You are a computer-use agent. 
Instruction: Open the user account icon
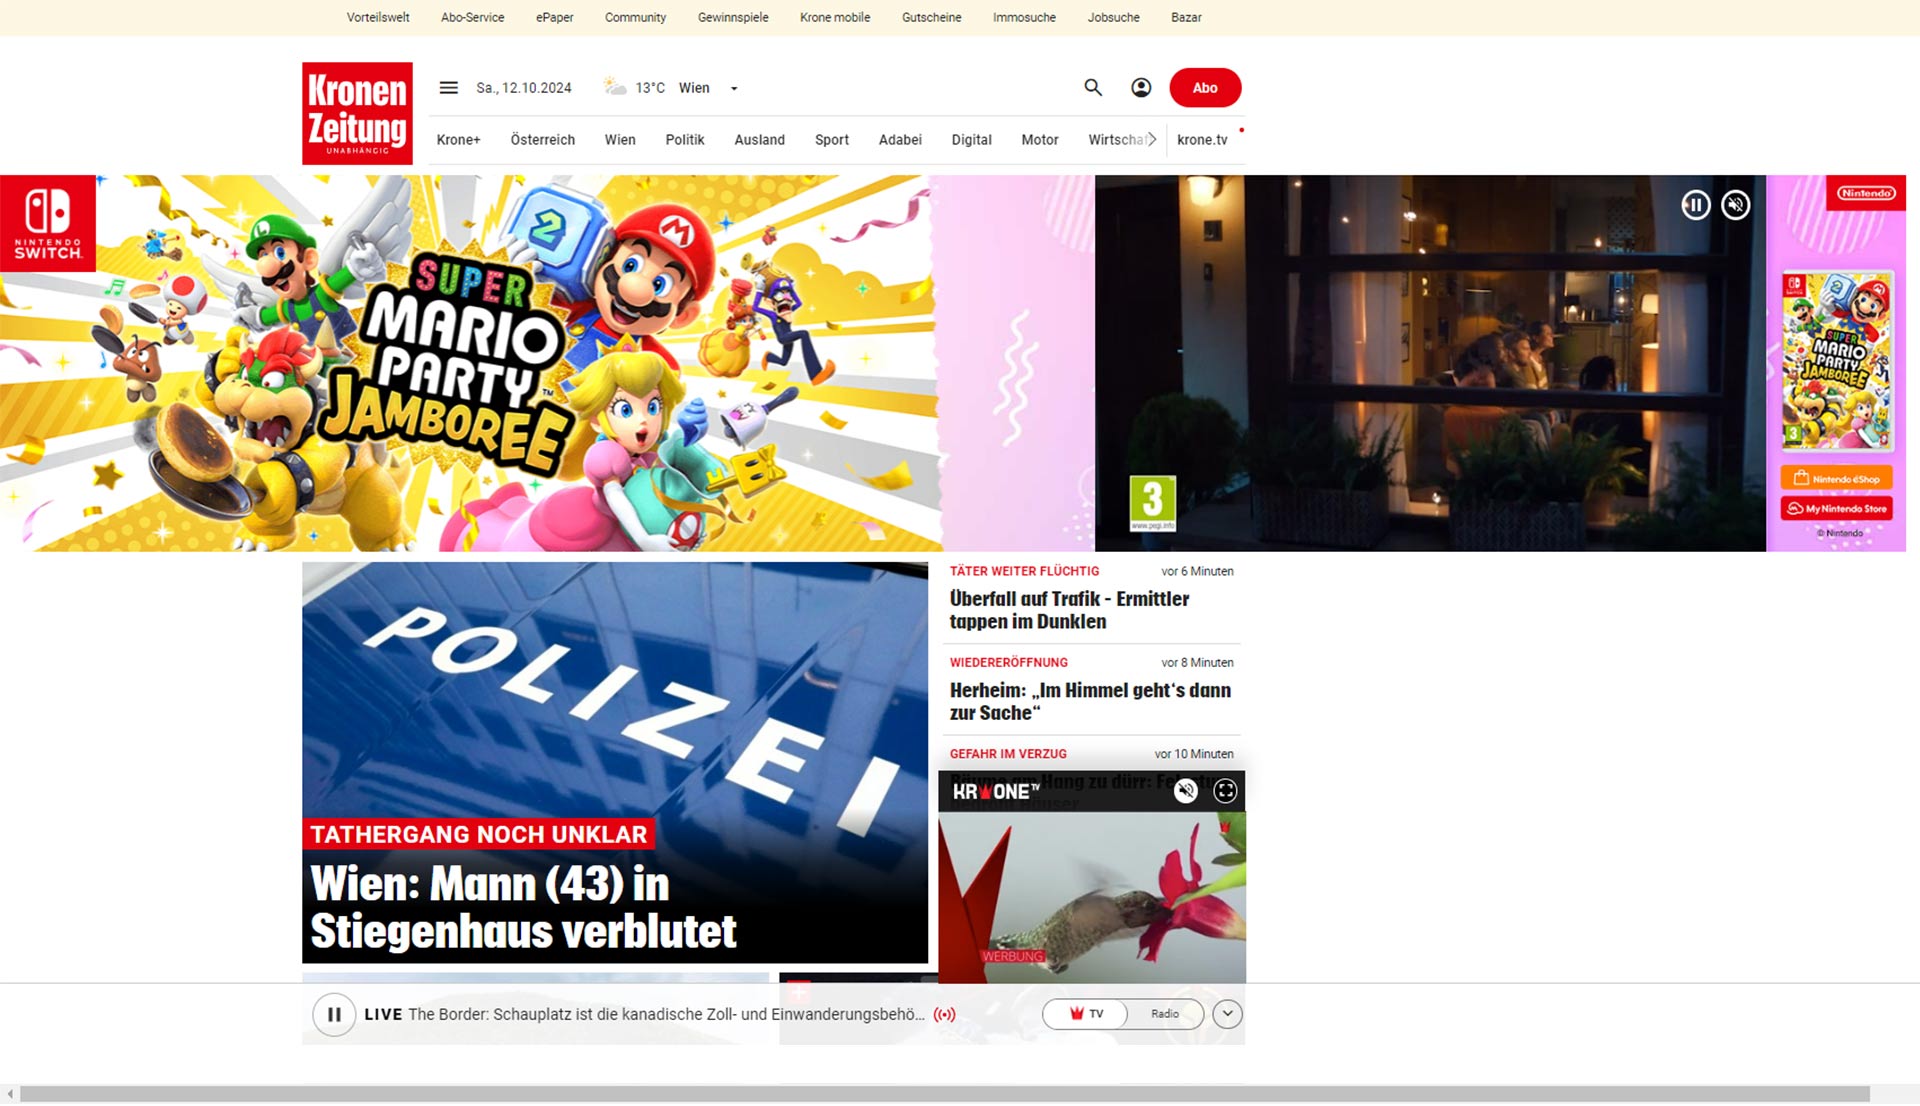[1141, 88]
